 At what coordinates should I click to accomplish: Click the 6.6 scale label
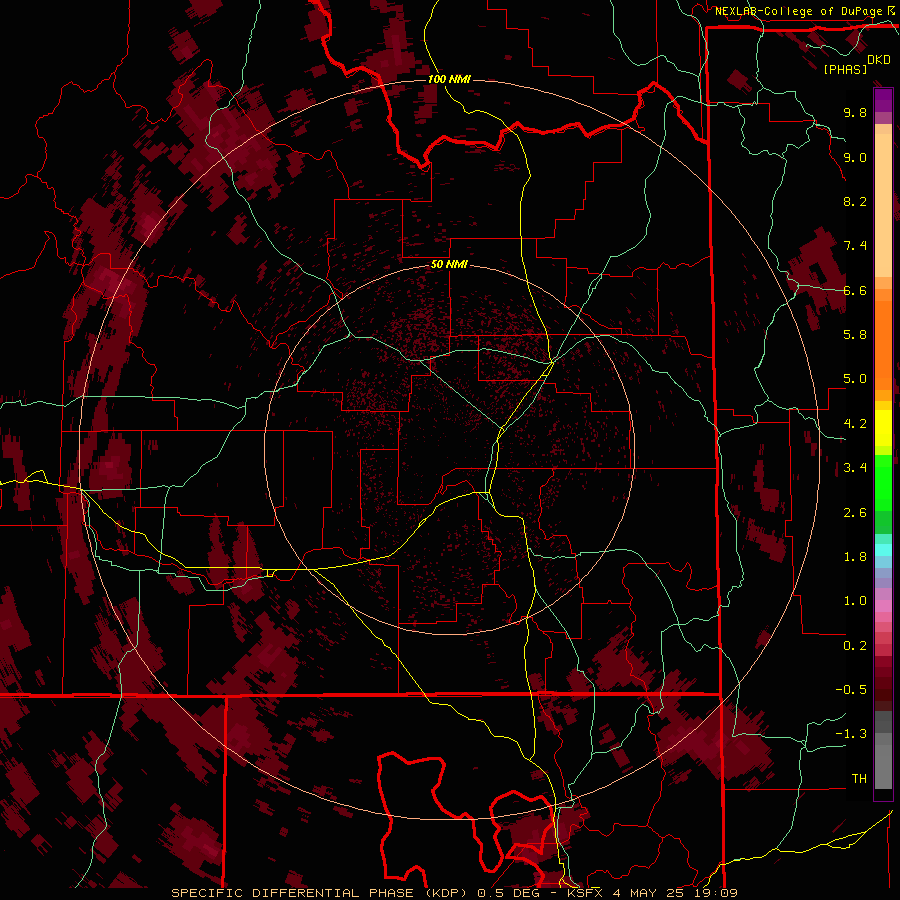(855, 290)
